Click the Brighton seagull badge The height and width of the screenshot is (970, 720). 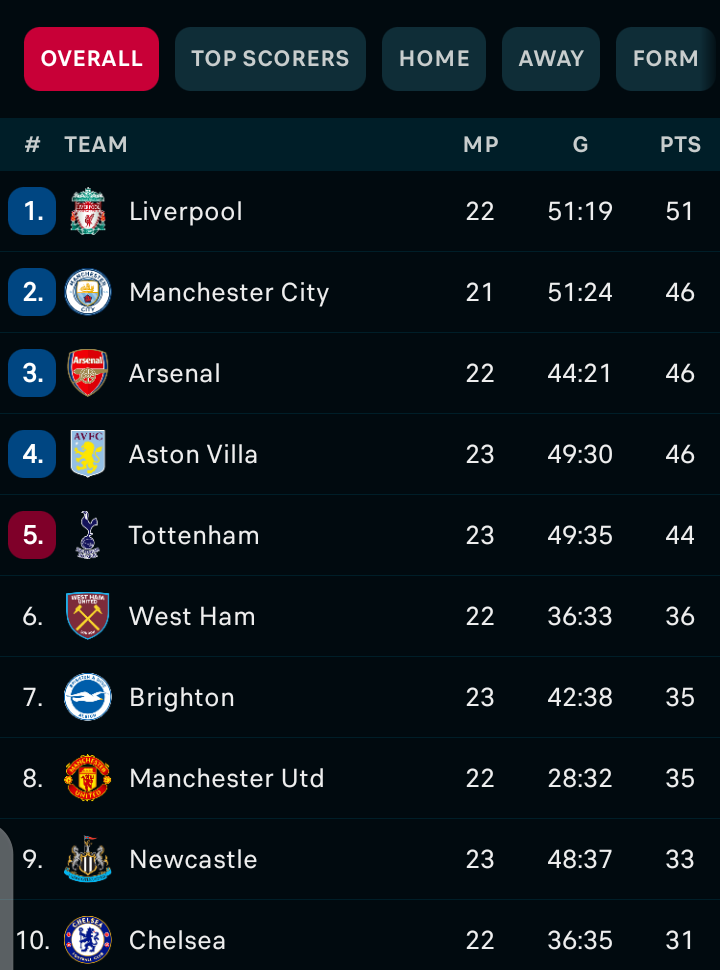click(88, 697)
